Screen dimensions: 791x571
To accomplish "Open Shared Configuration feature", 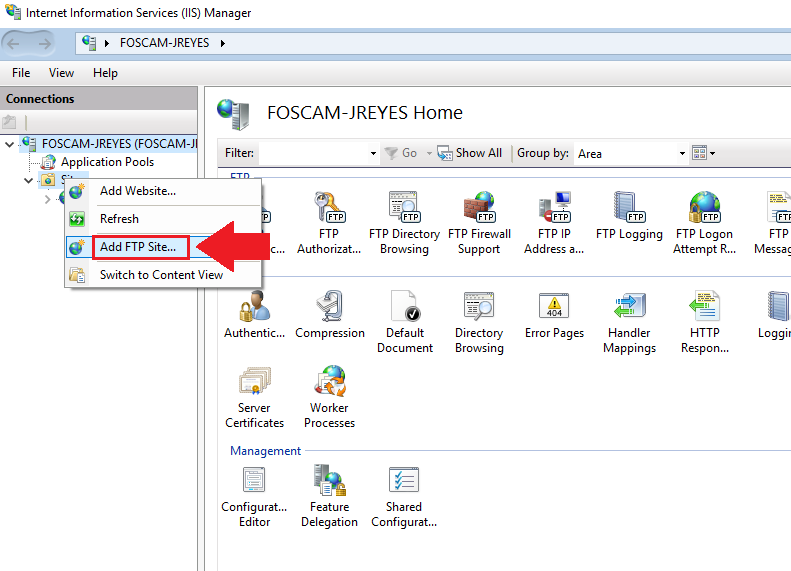I will (x=404, y=497).
